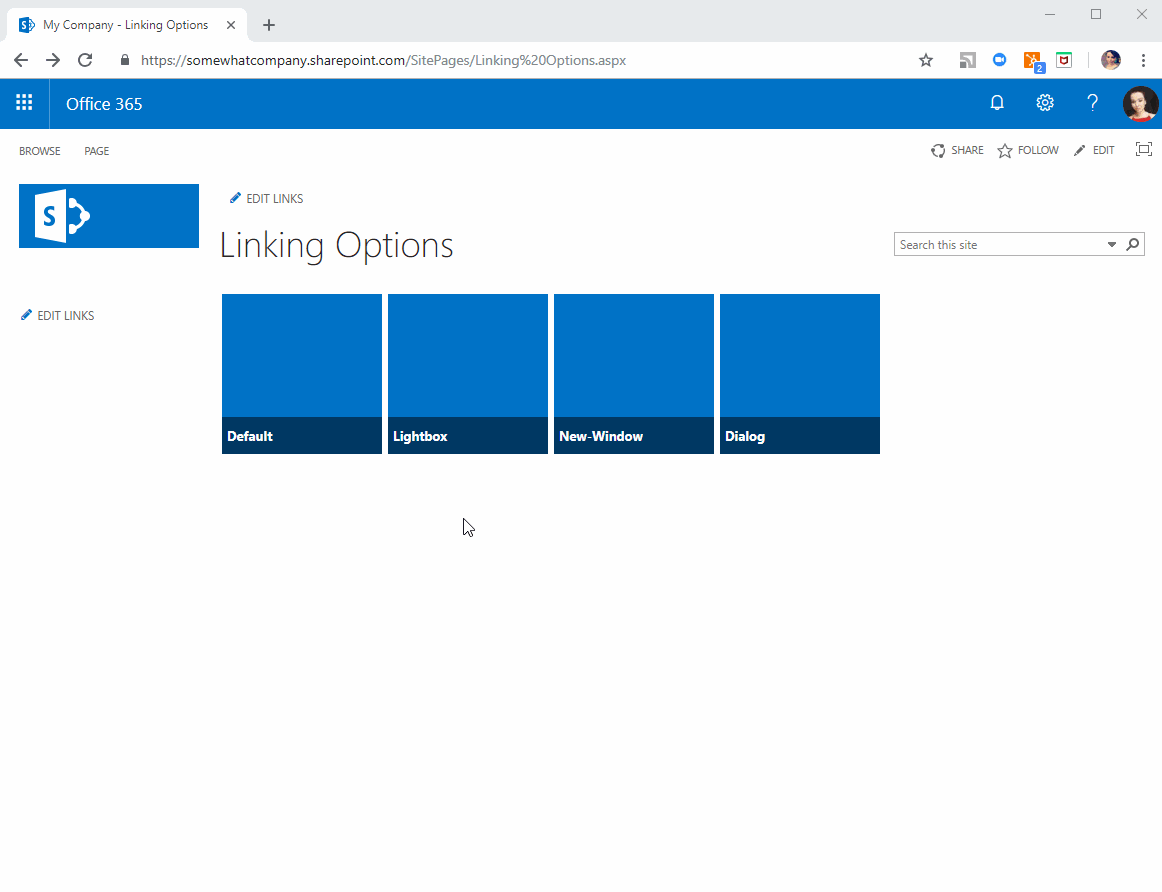Toggle the bookmark star in the address bar
The height and width of the screenshot is (892, 1162).
[925, 60]
